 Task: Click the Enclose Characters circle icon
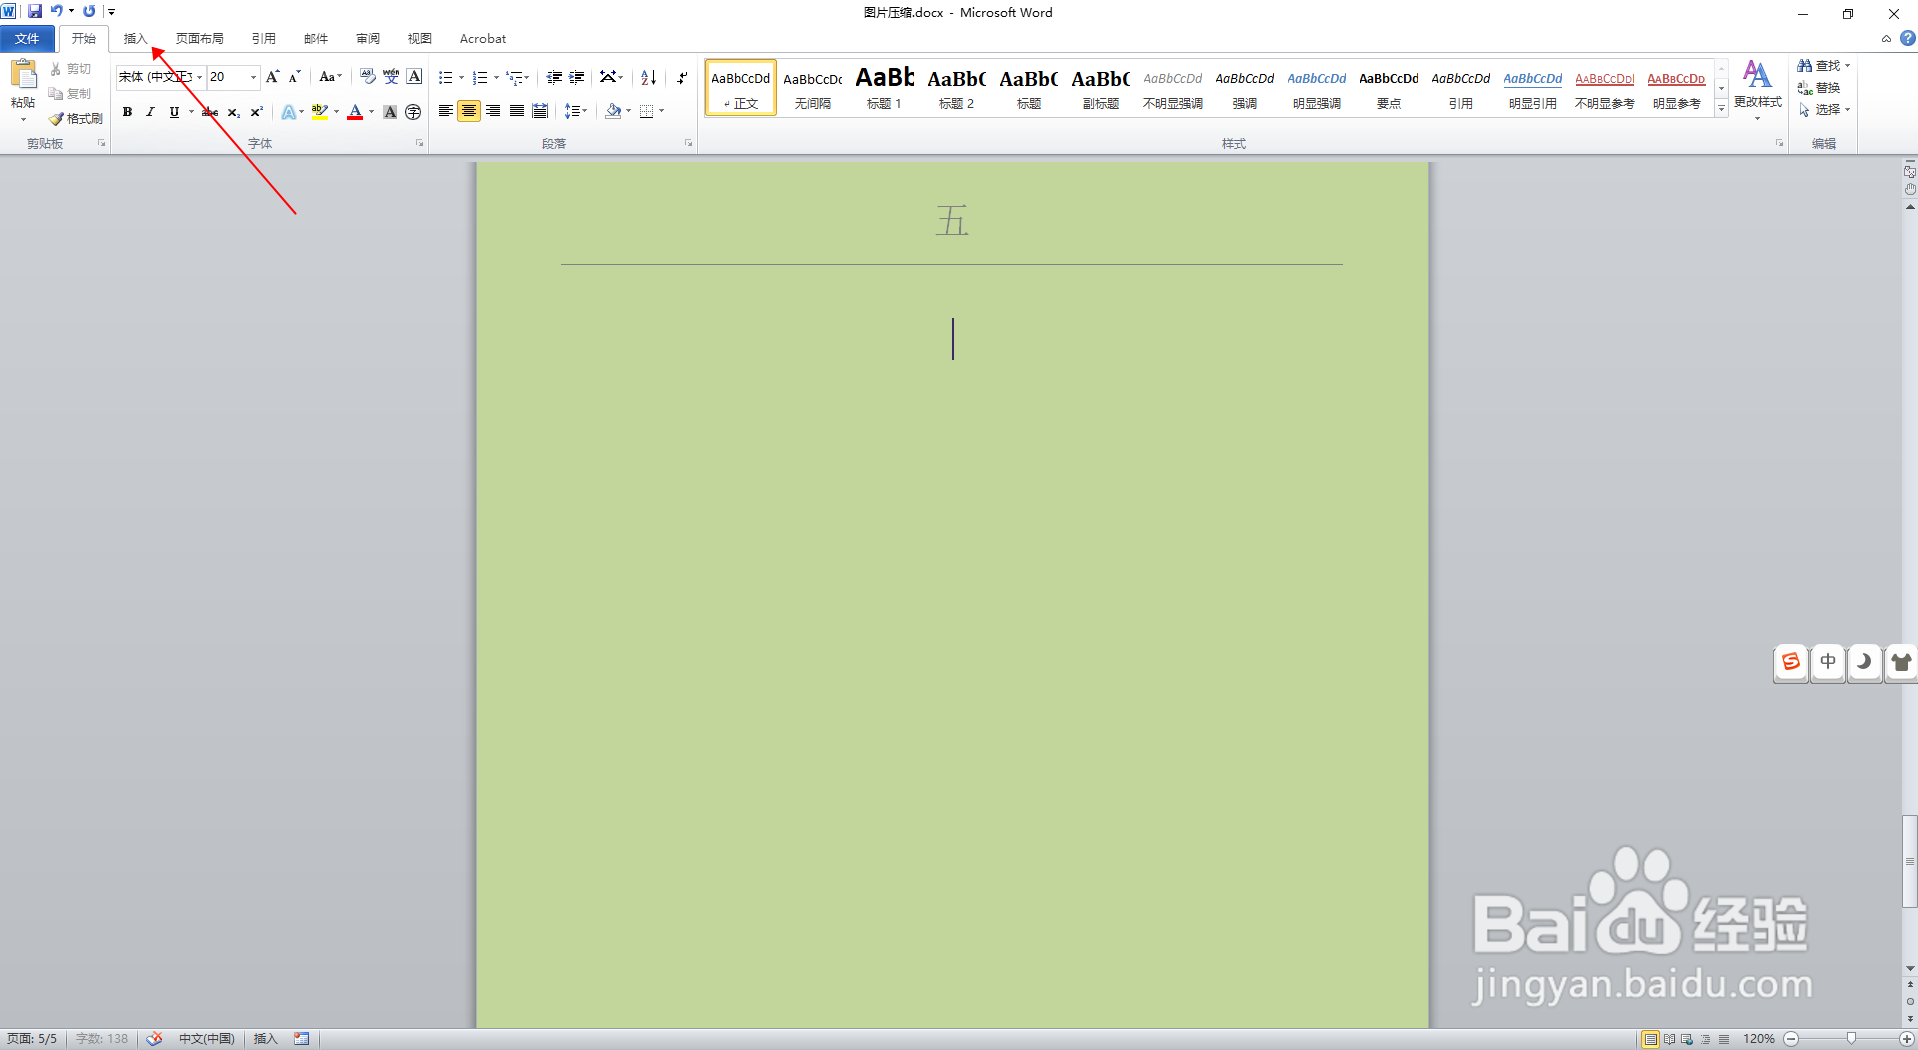(413, 112)
